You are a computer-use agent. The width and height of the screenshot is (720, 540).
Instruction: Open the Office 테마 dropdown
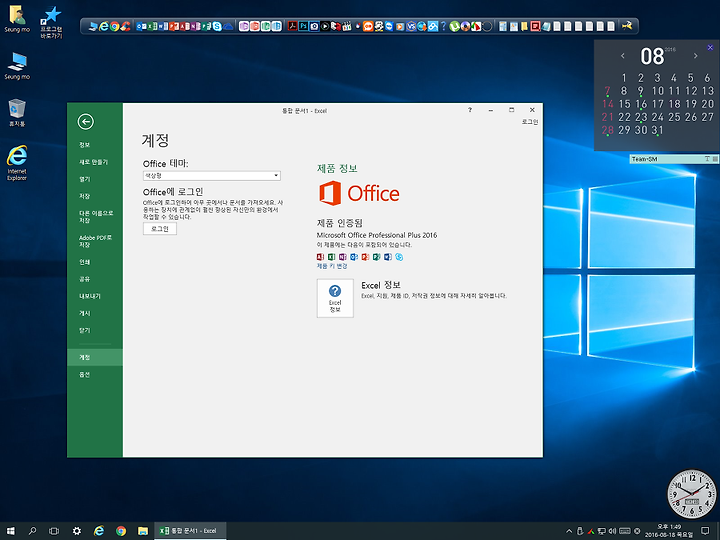(212, 175)
